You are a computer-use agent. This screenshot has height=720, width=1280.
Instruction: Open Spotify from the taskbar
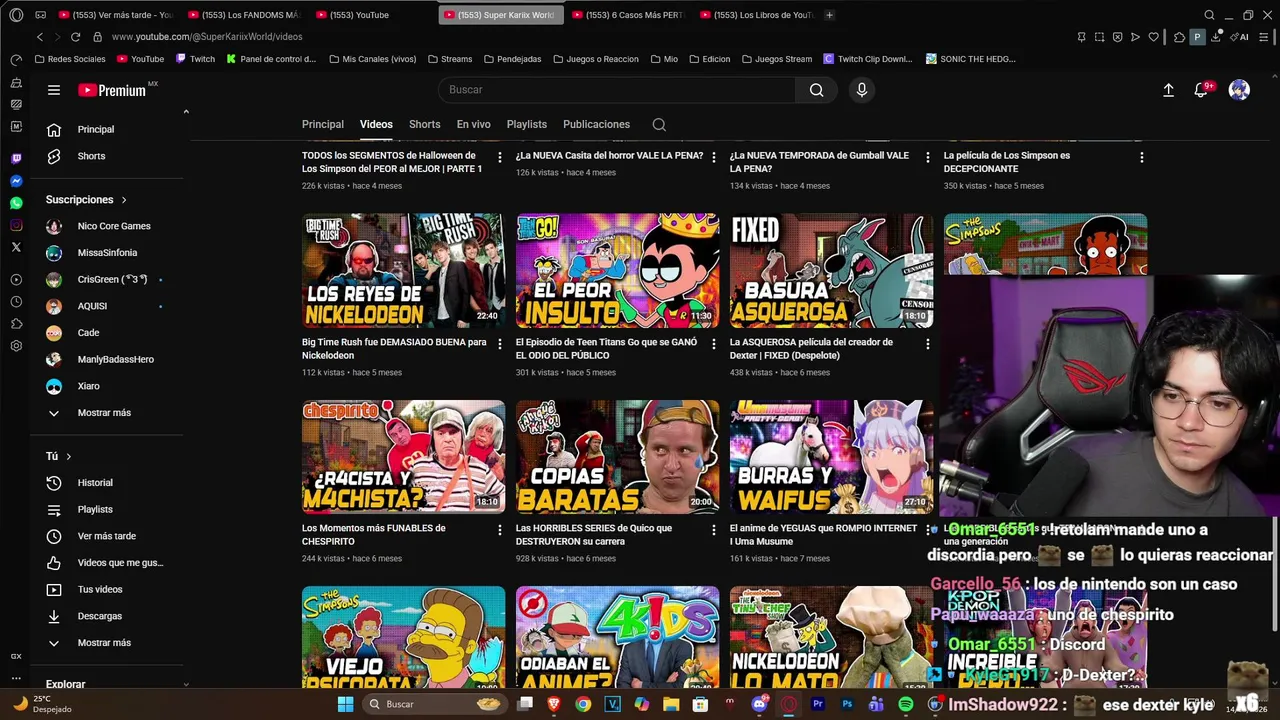click(x=905, y=704)
